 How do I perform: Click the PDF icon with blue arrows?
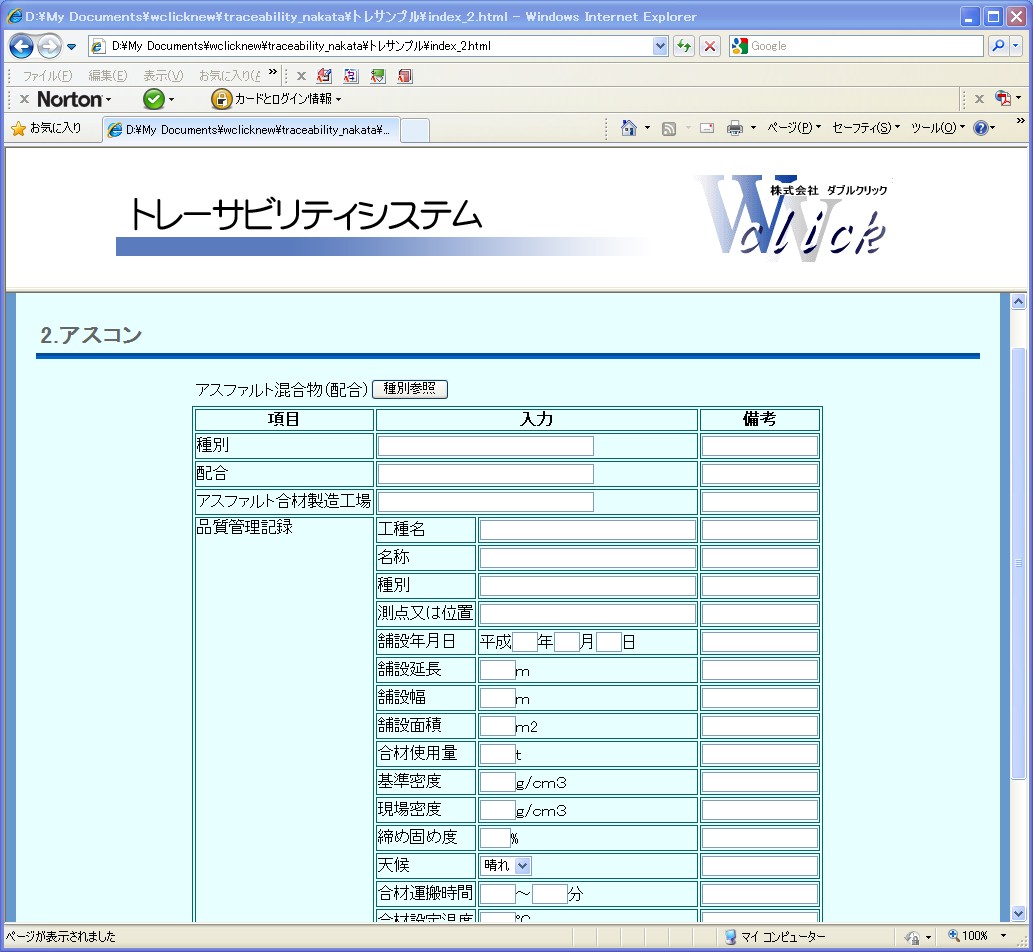(351, 76)
